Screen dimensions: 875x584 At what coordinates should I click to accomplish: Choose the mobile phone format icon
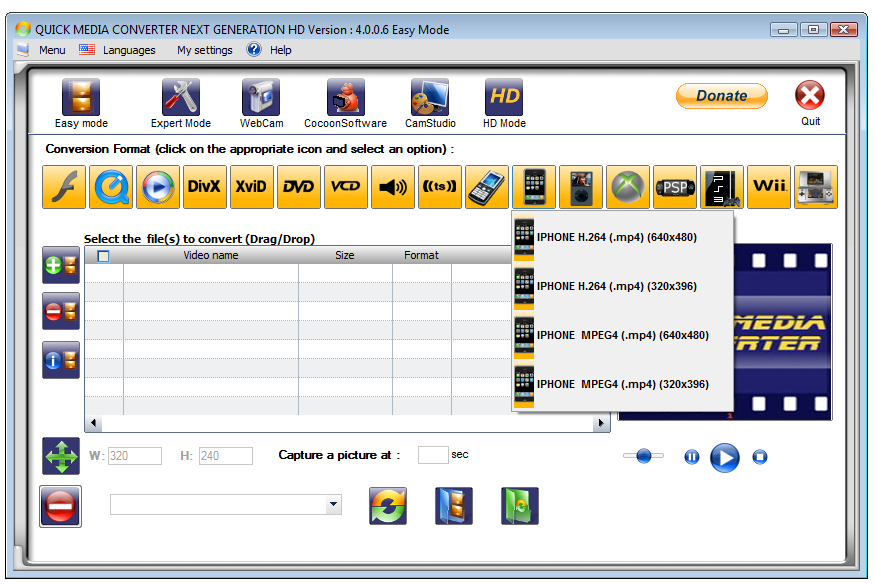[487, 187]
